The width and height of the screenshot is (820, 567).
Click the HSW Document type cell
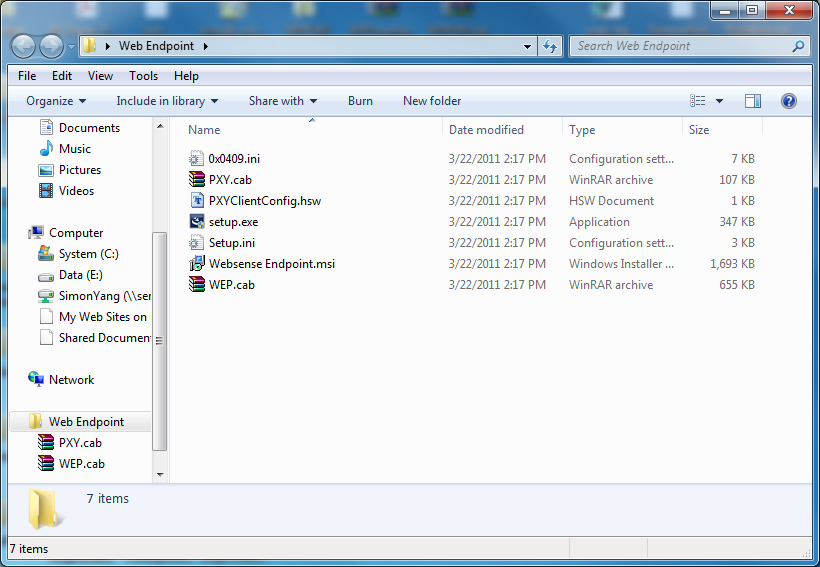coord(611,201)
